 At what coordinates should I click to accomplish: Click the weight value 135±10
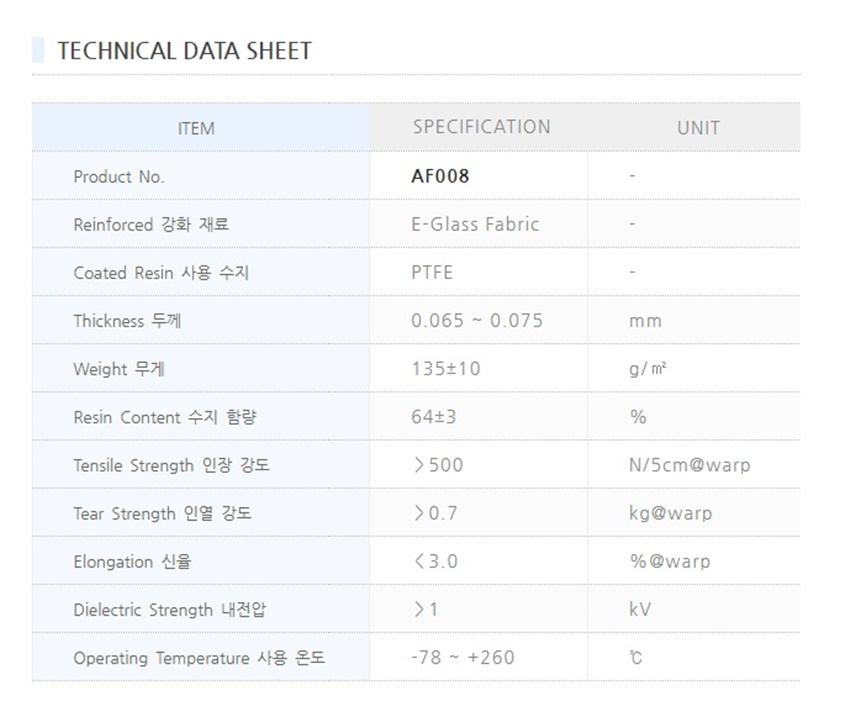pyautogui.click(x=446, y=369)
